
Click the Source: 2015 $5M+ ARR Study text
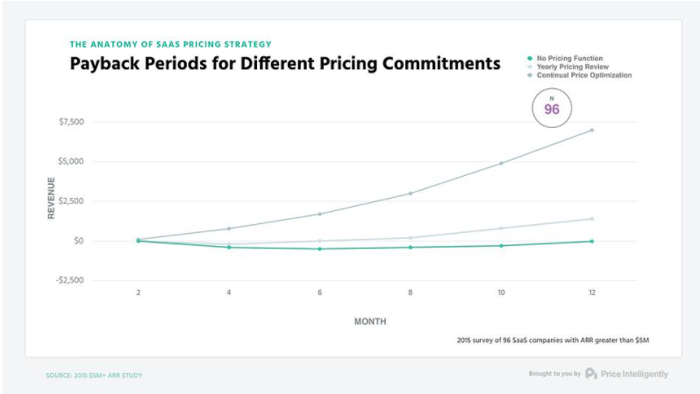(x=94, y=375)
